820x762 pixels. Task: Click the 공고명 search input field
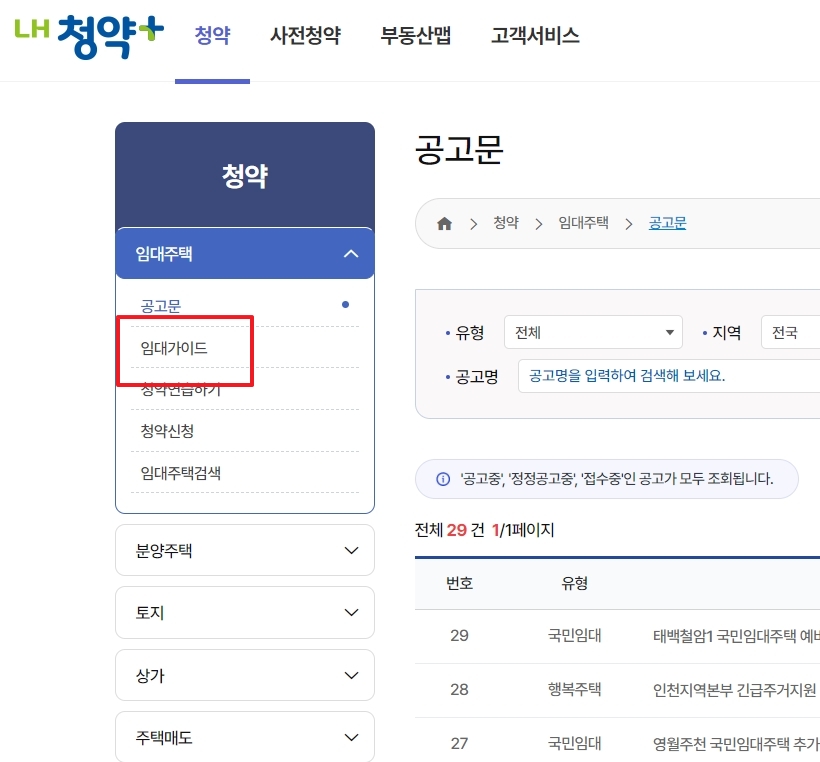[660, 375]
